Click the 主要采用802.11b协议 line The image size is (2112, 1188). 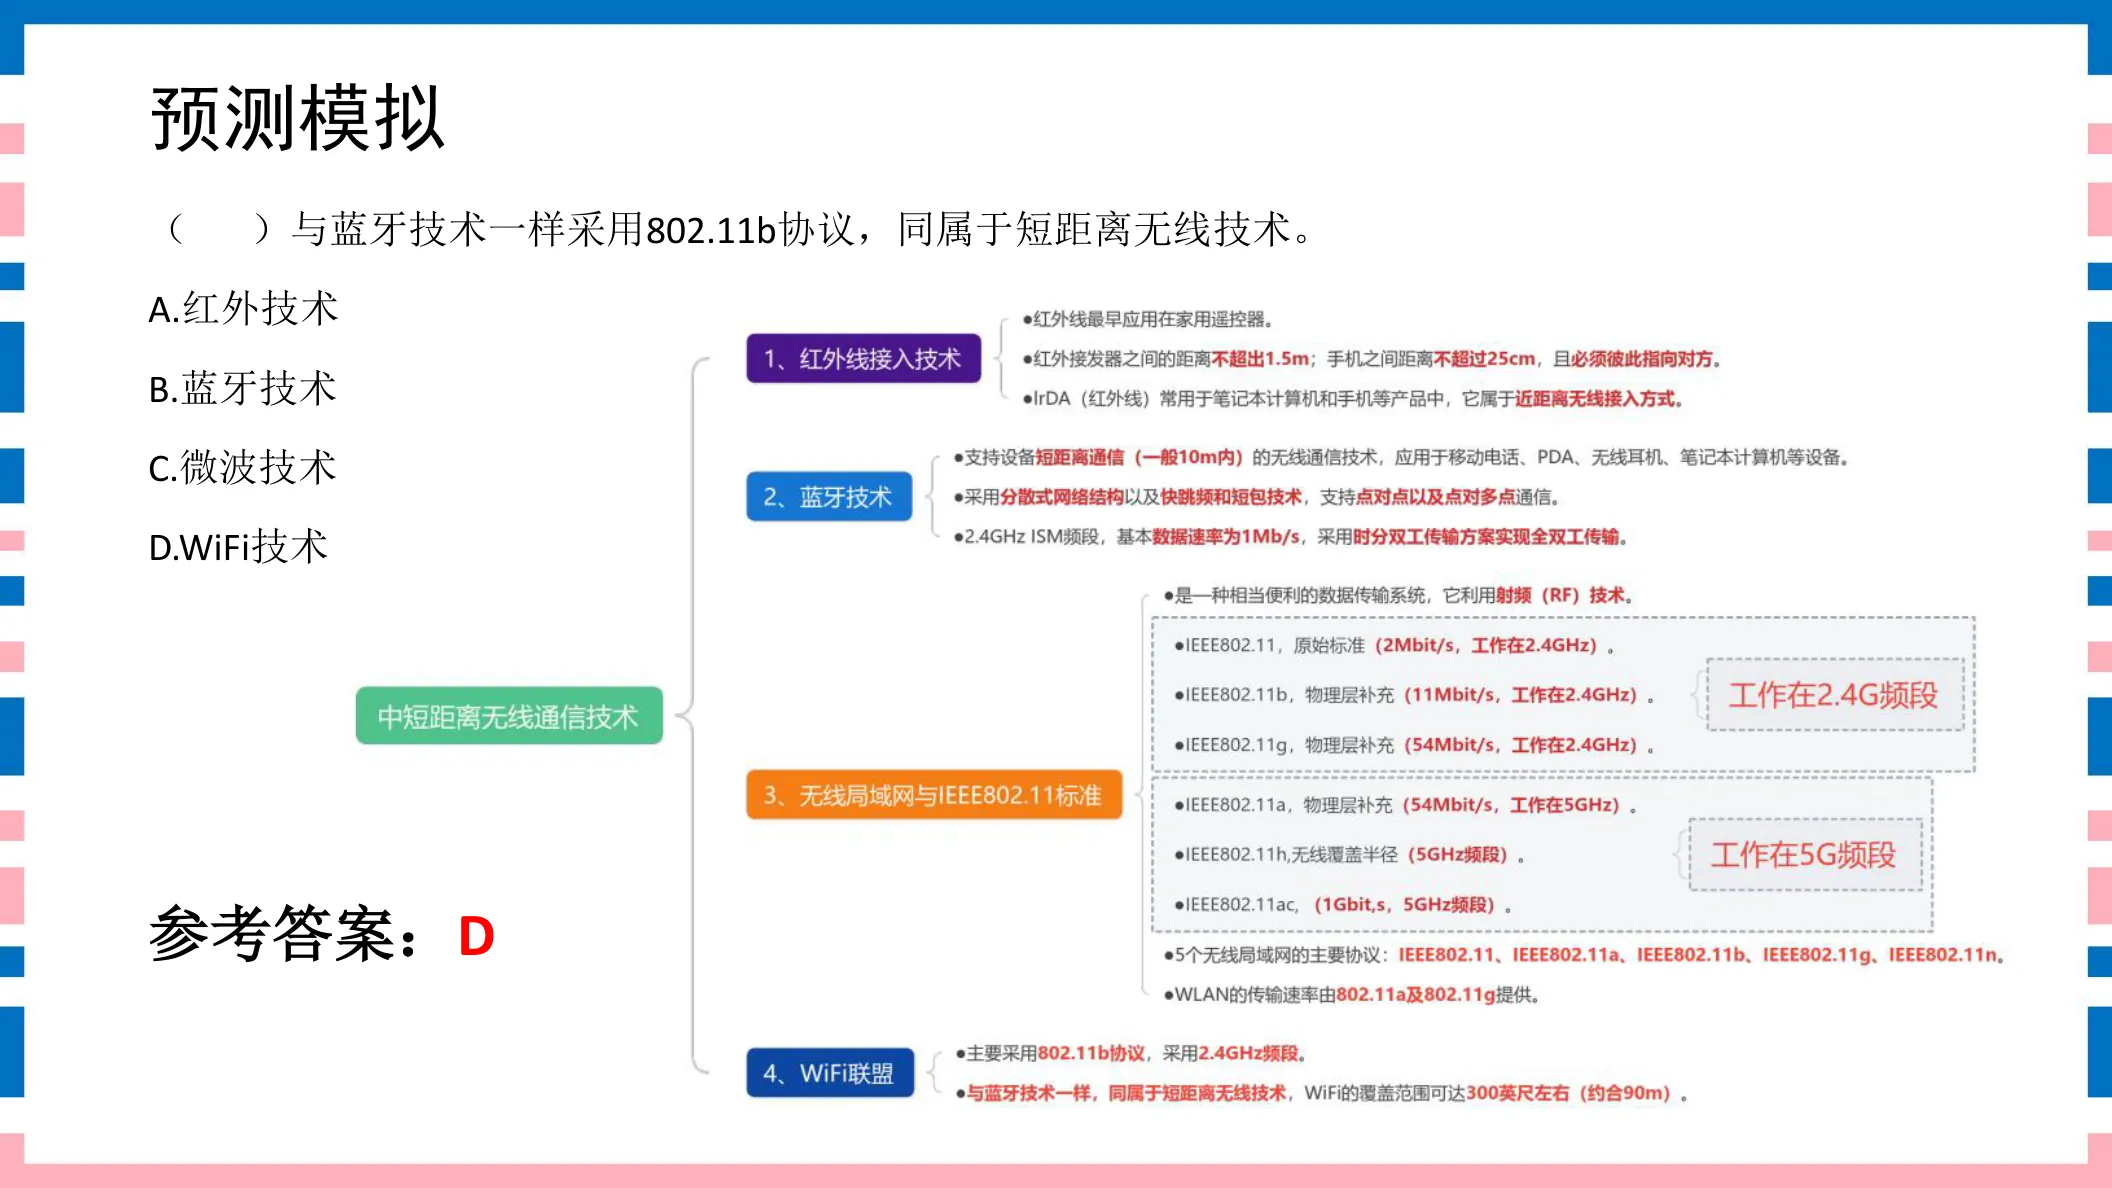pos(1131,1053)
